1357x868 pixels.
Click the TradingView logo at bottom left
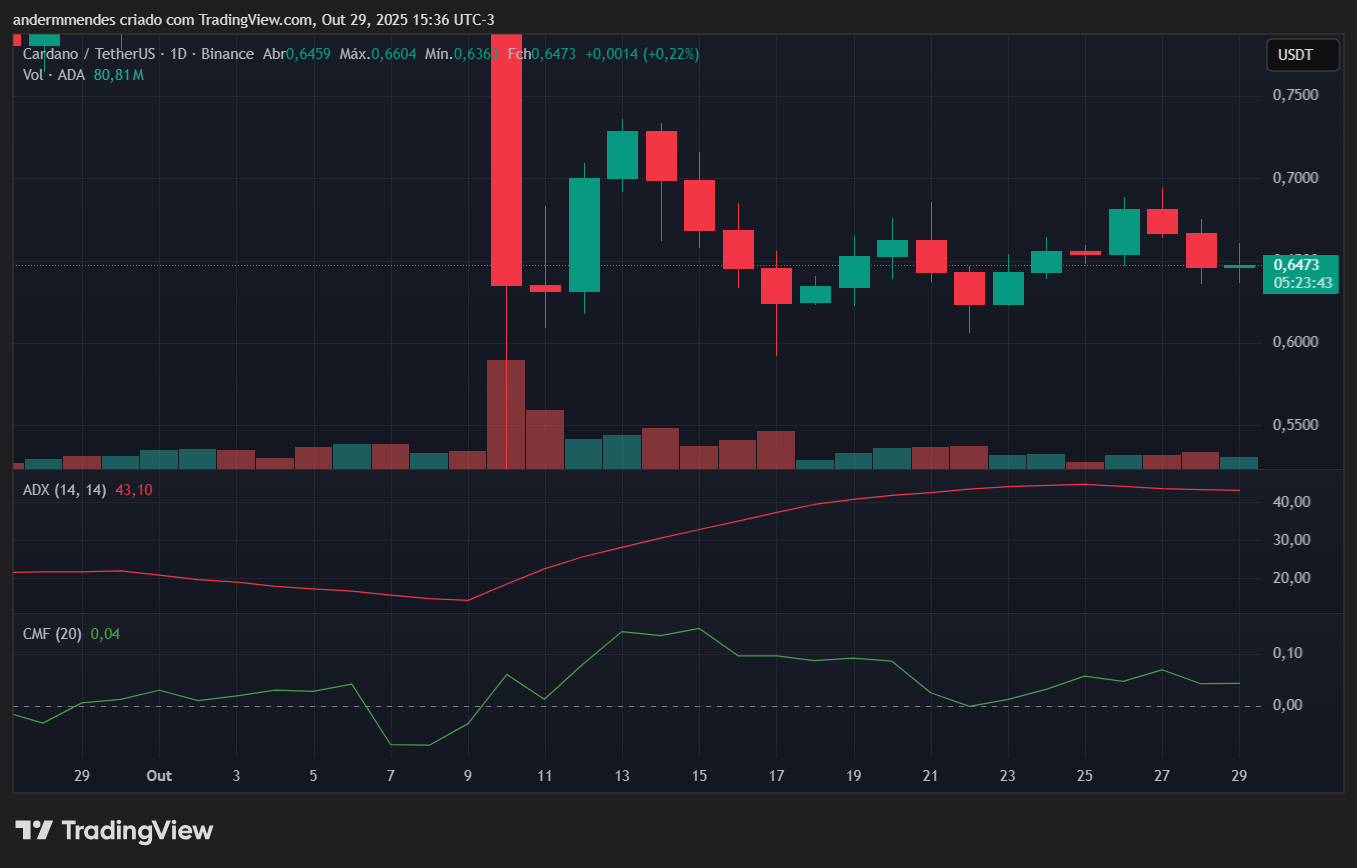pos(113,830)
